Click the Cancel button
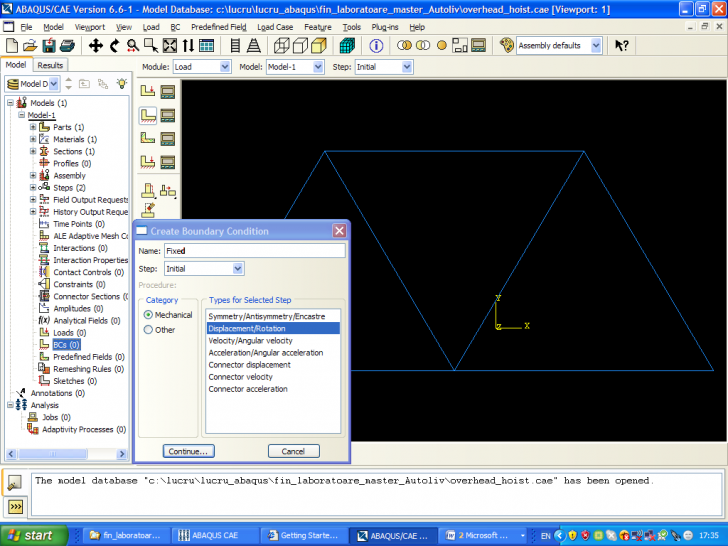 coord(293,451)
